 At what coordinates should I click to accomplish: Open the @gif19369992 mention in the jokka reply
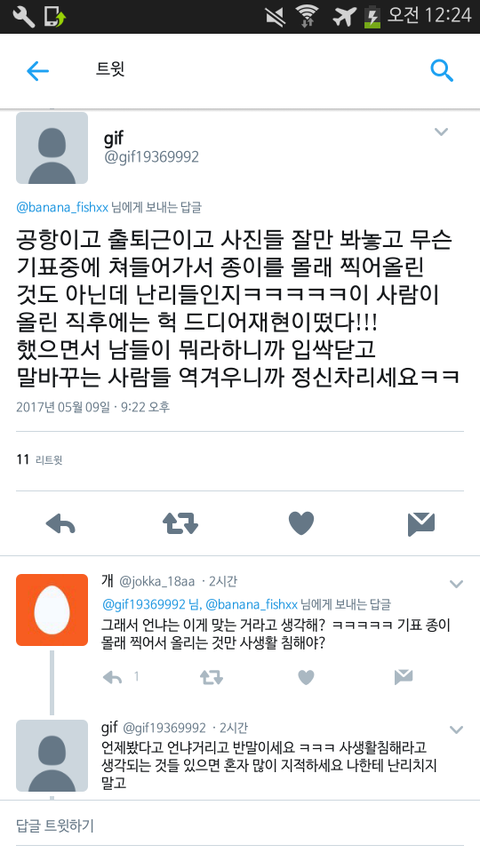tap(144, 604)
